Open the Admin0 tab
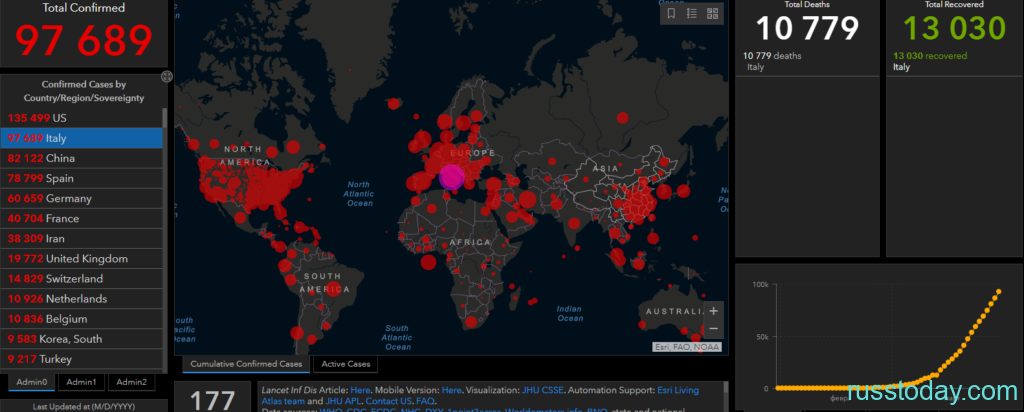The image size is (1024, 412). [x=31, y=382]
